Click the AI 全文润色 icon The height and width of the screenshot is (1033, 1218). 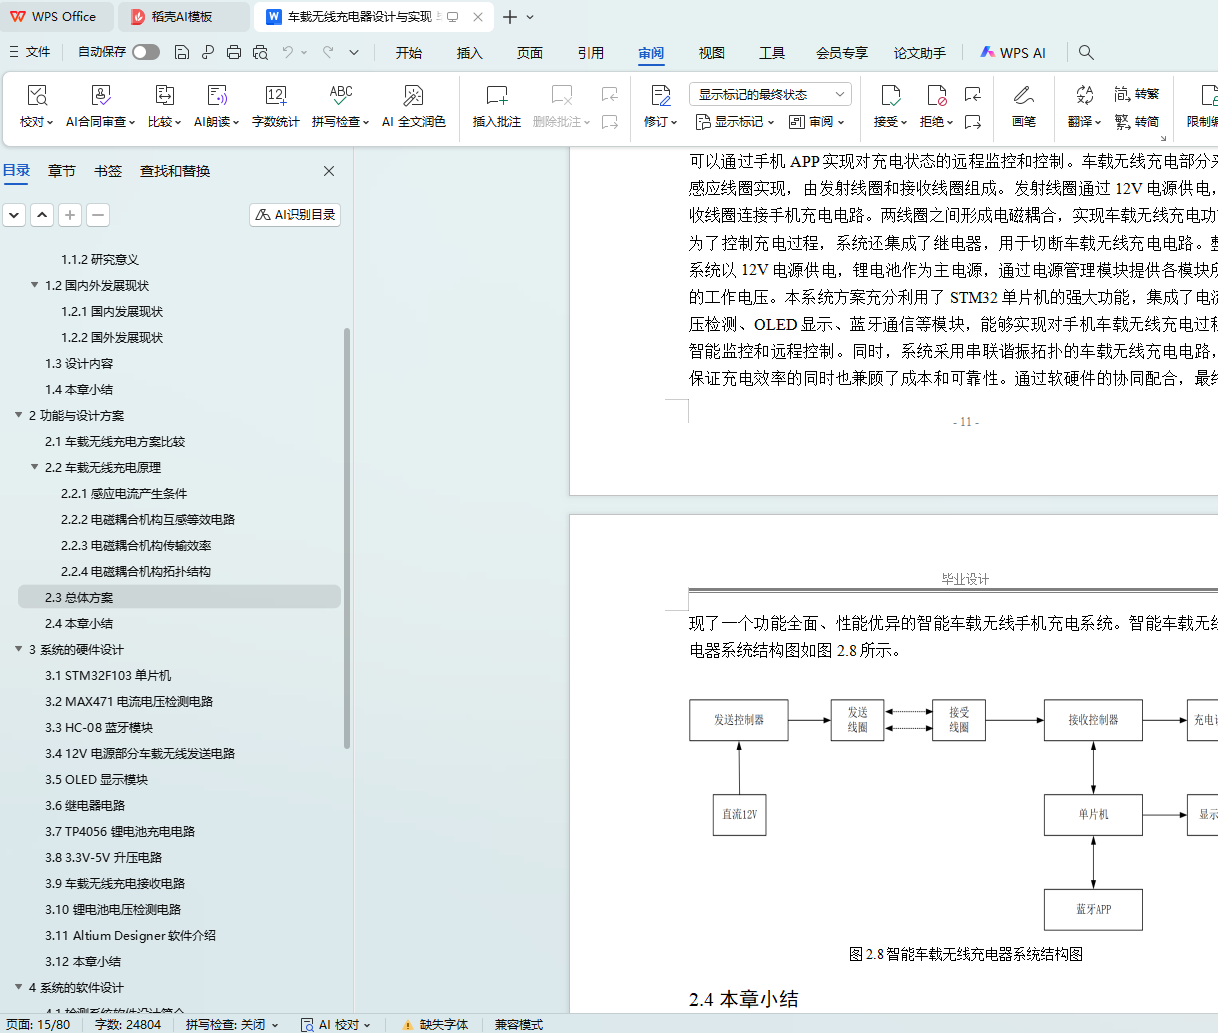pos(413,96)
